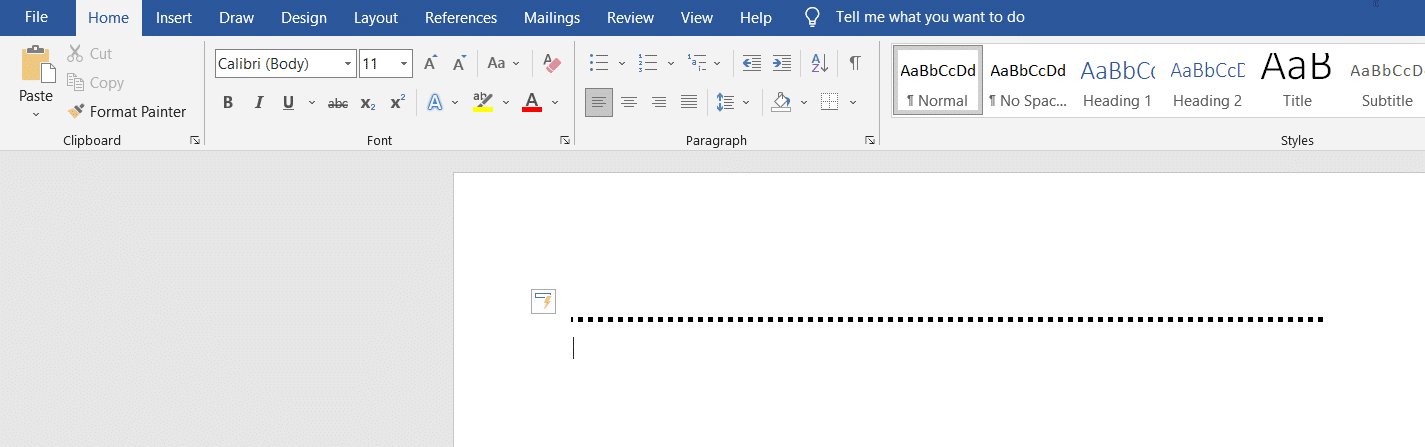Open line and paragraph spacing options
This screenshot has height=447, width=1425.
[x=726, y=102]
